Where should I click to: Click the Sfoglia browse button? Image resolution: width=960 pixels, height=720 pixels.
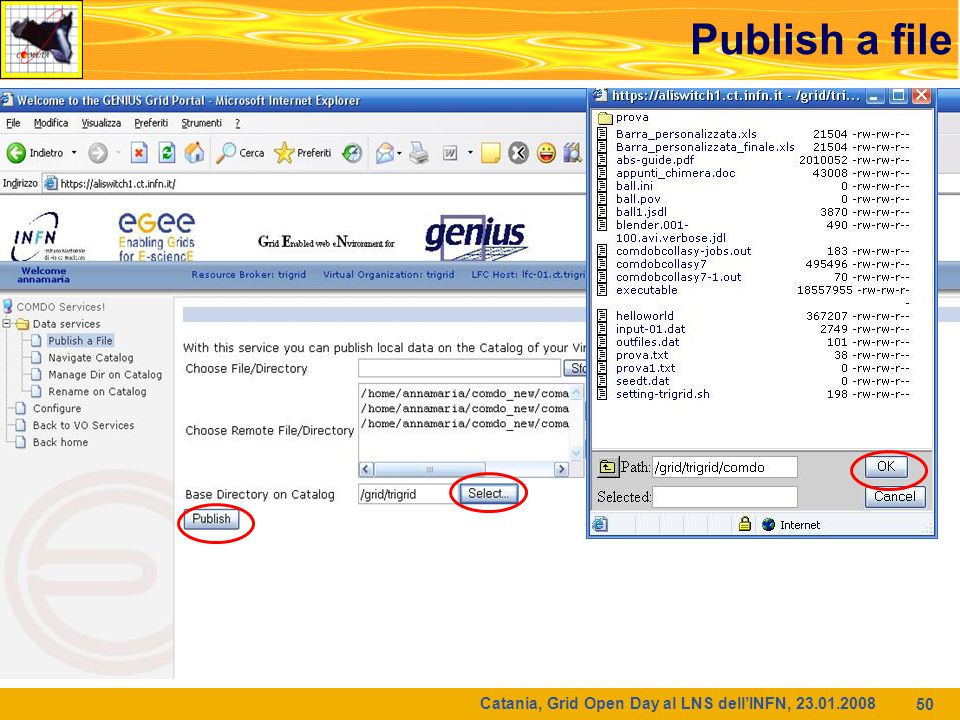575,368
